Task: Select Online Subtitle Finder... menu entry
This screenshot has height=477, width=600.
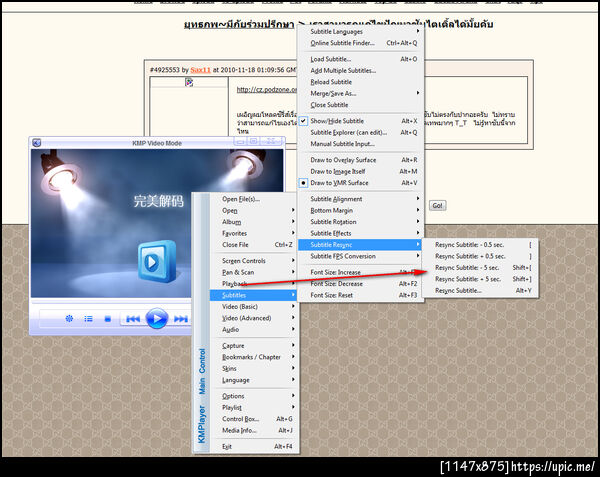Action: point(360,43)
